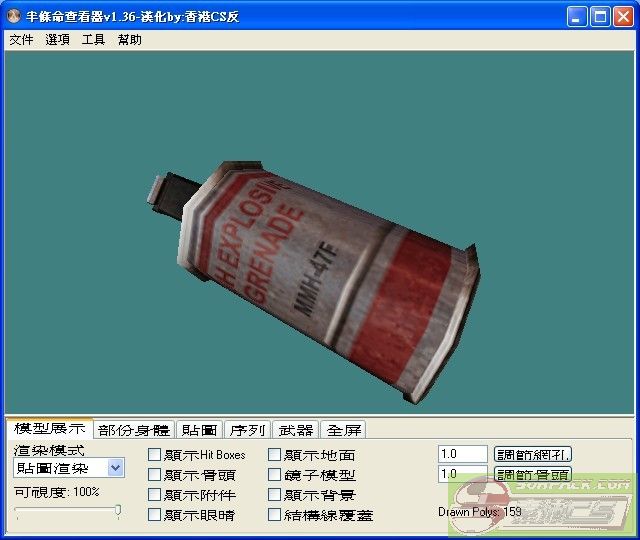Screen dimensions: 640x540
Task: Expand the 渲染模式 dropdown
Action: 115,468
